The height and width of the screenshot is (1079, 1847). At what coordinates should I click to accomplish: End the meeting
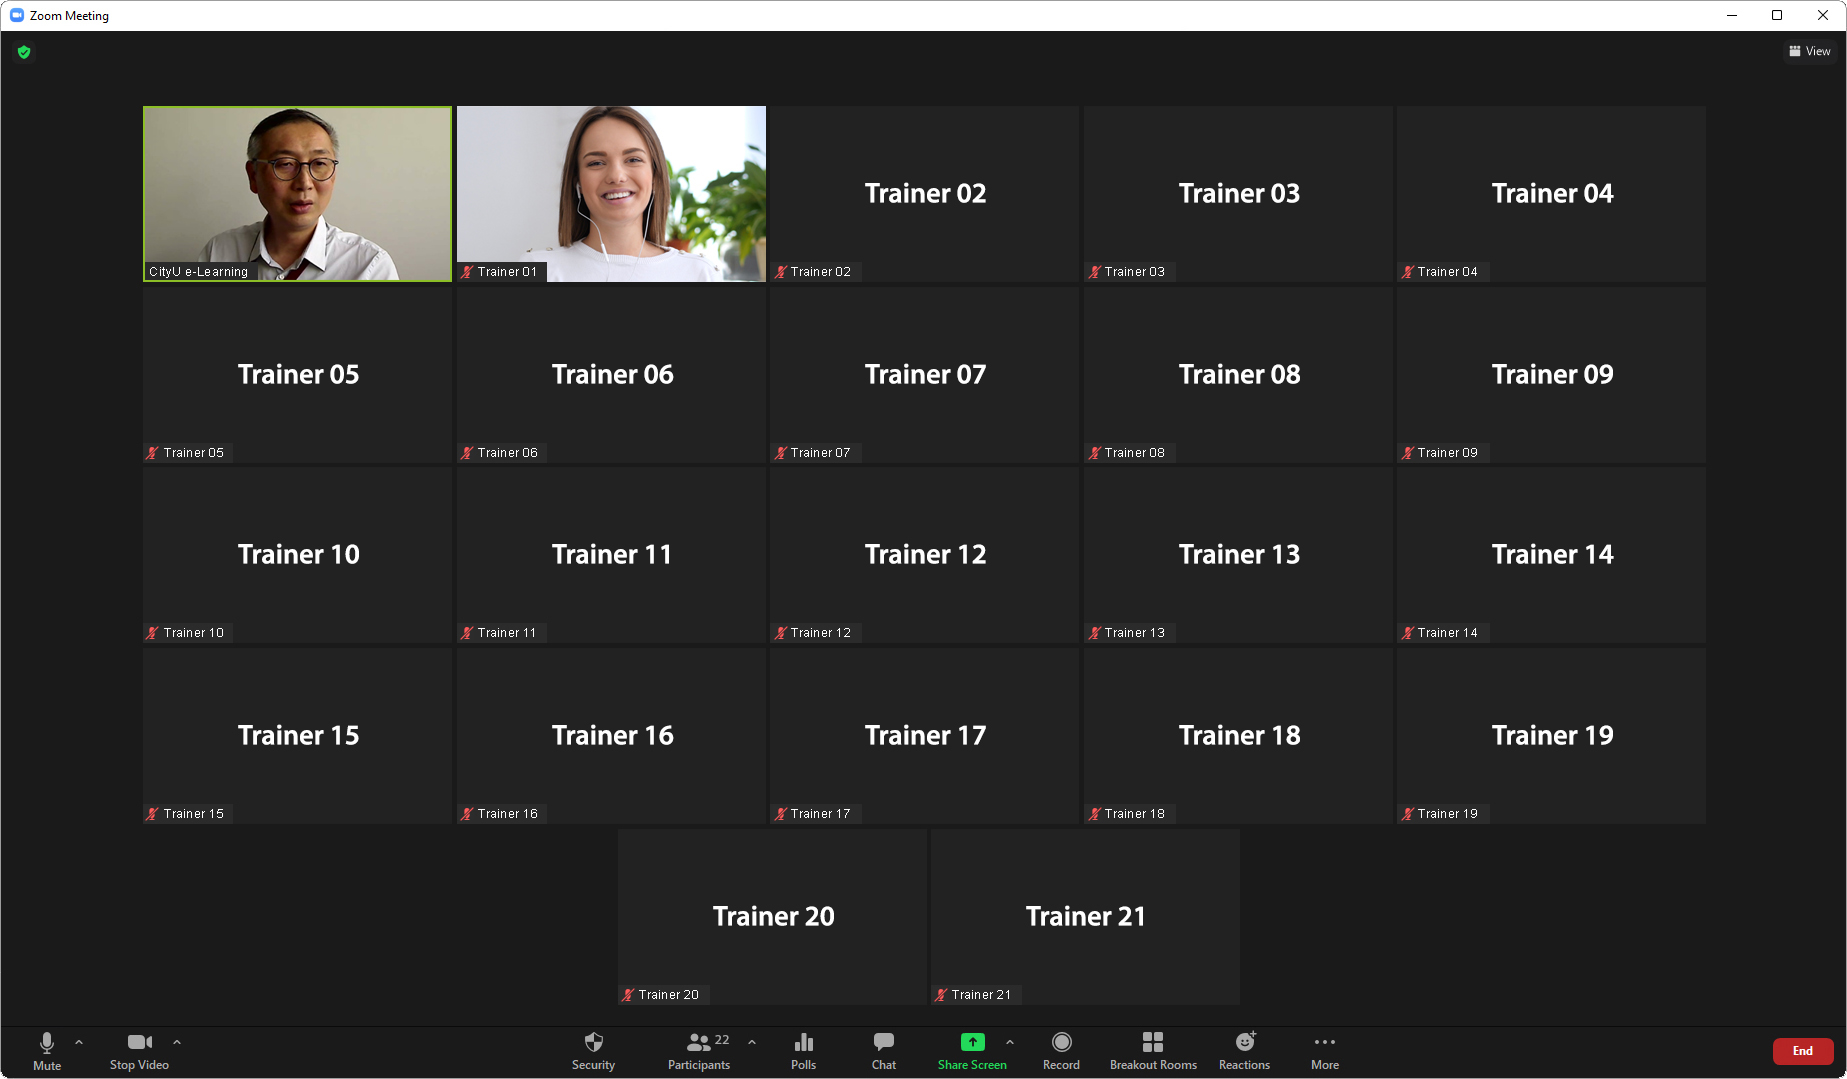coord(1802,1051)
